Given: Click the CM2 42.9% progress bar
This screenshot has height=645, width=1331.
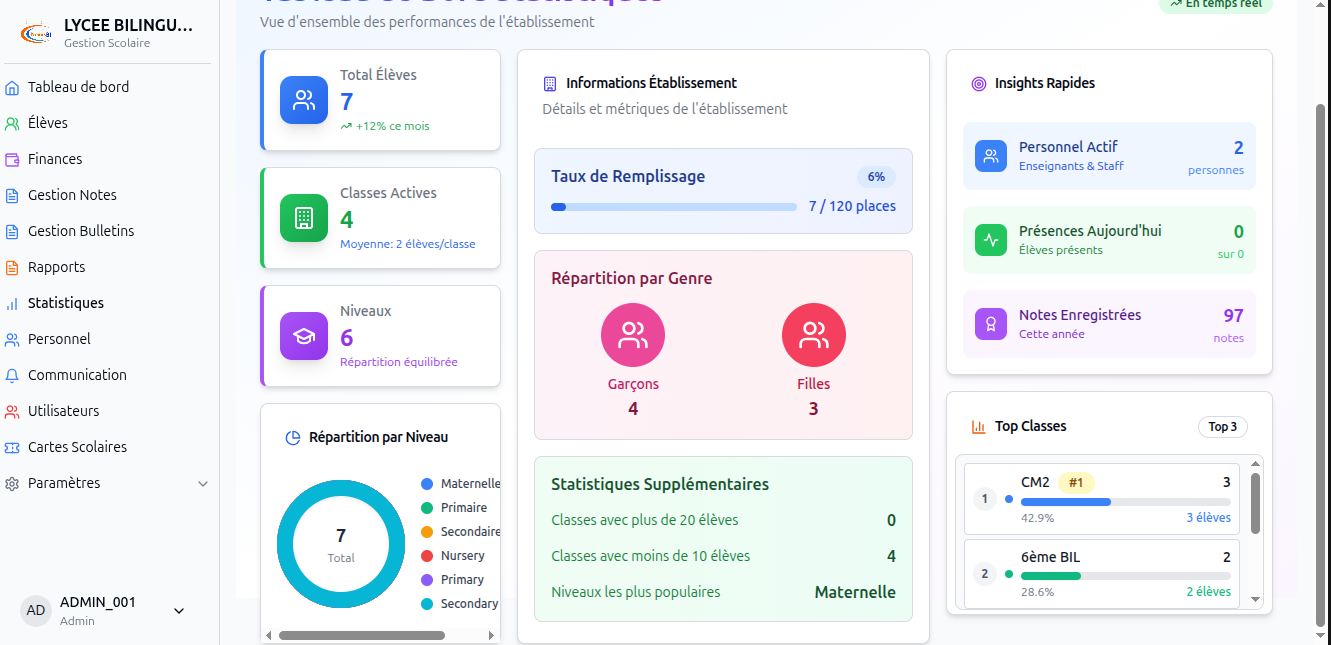Looking at the screenshot, I should (1126, 502).
